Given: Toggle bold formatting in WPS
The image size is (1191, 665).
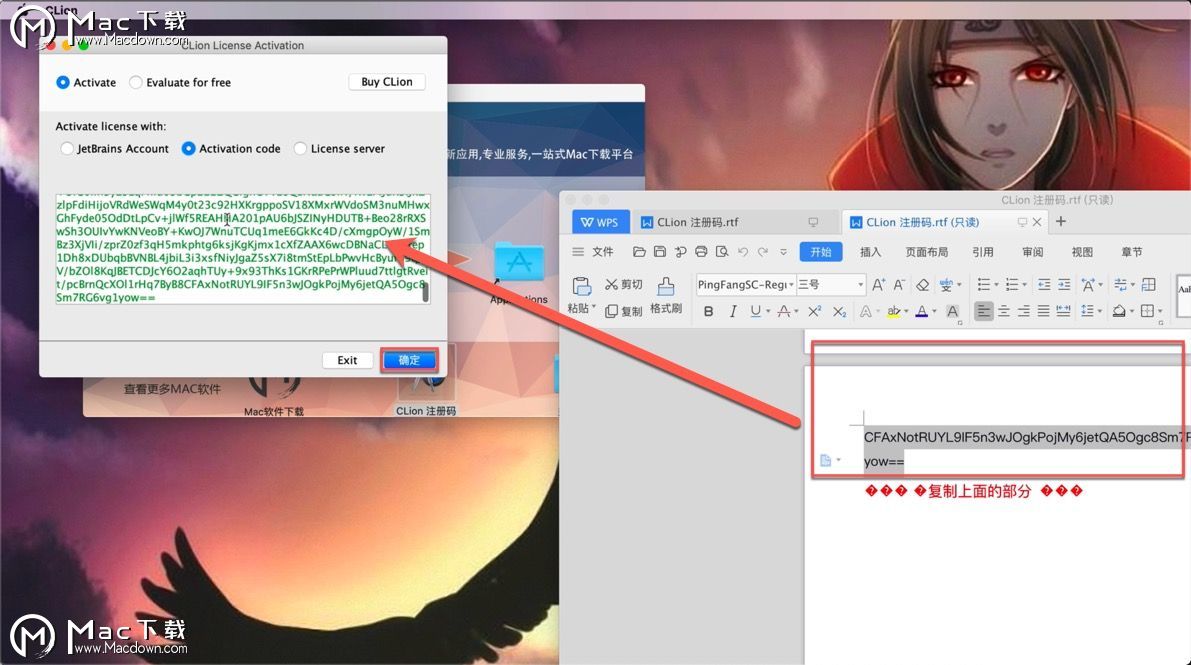Looking at the screenshot, I should tap(708, 311).
